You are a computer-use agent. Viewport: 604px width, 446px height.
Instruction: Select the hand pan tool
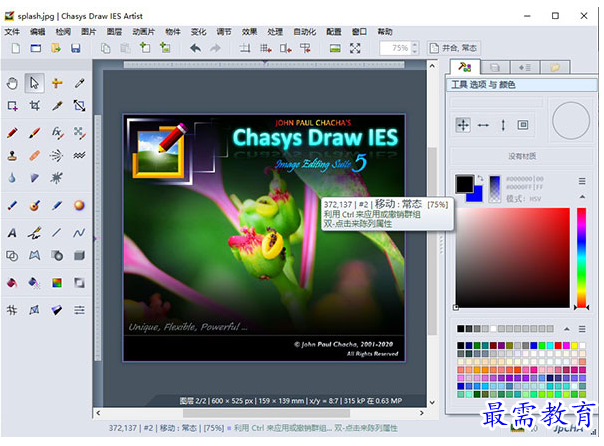12,83
